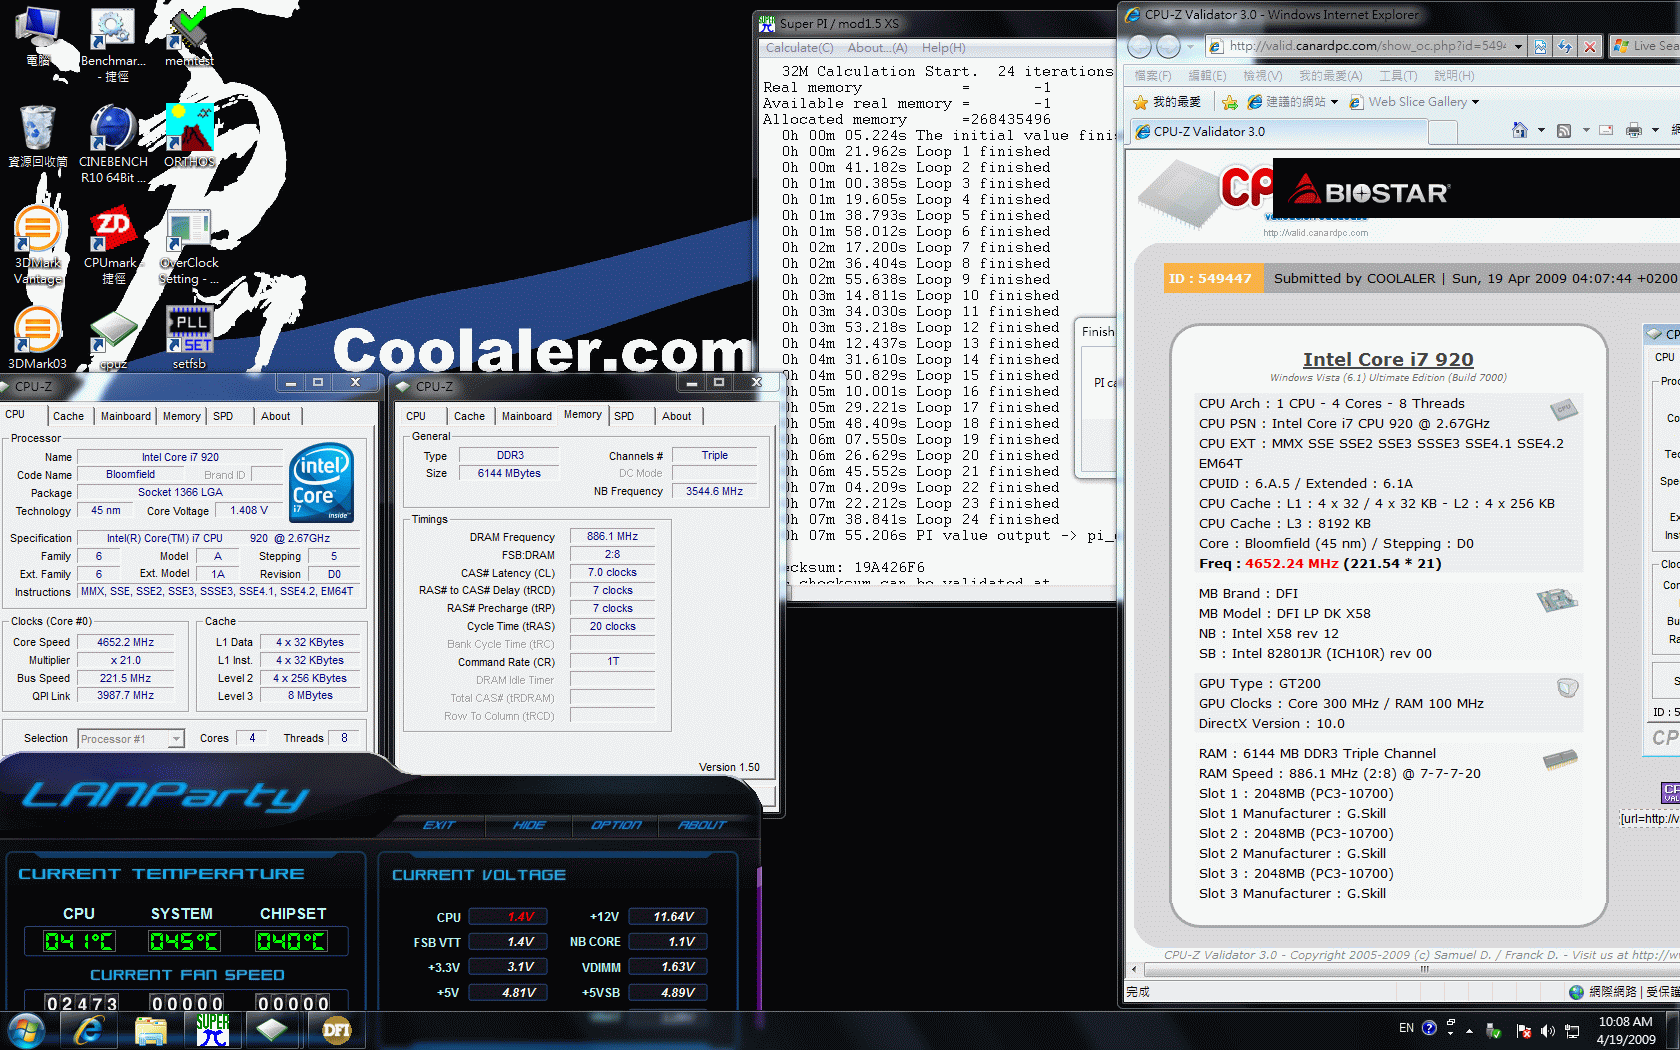
Task: Expand the suggested sites dropdown arrow
Action: [x=1334, y=102]
